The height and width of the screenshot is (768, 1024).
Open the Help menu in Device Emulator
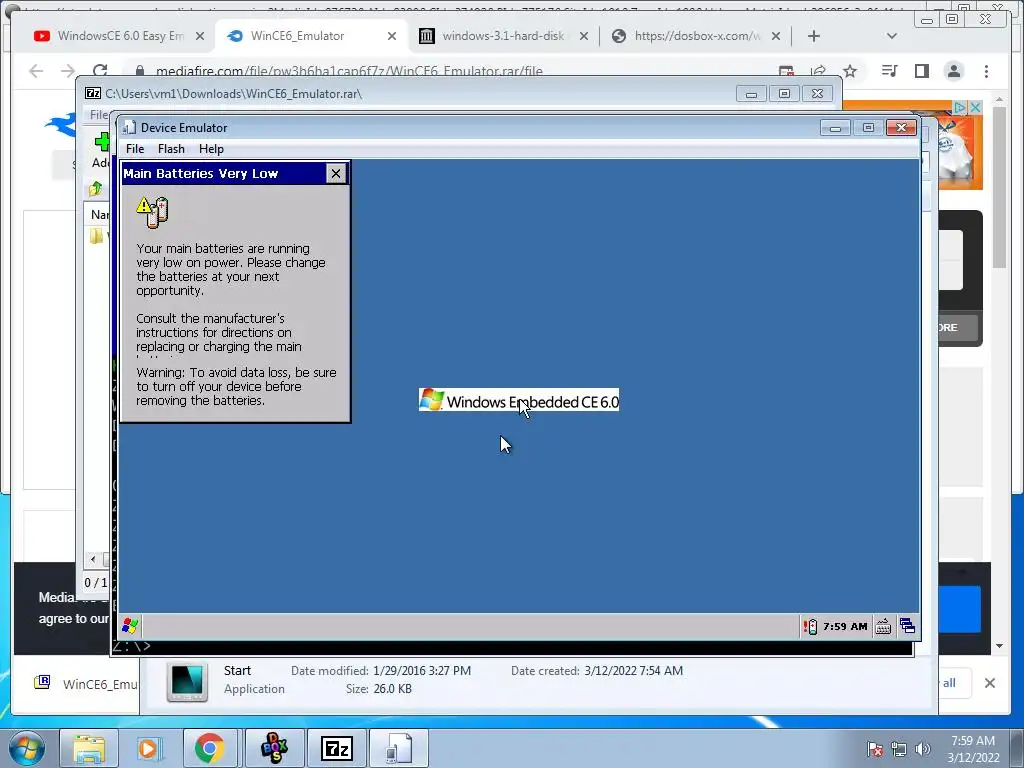[211, 149]
